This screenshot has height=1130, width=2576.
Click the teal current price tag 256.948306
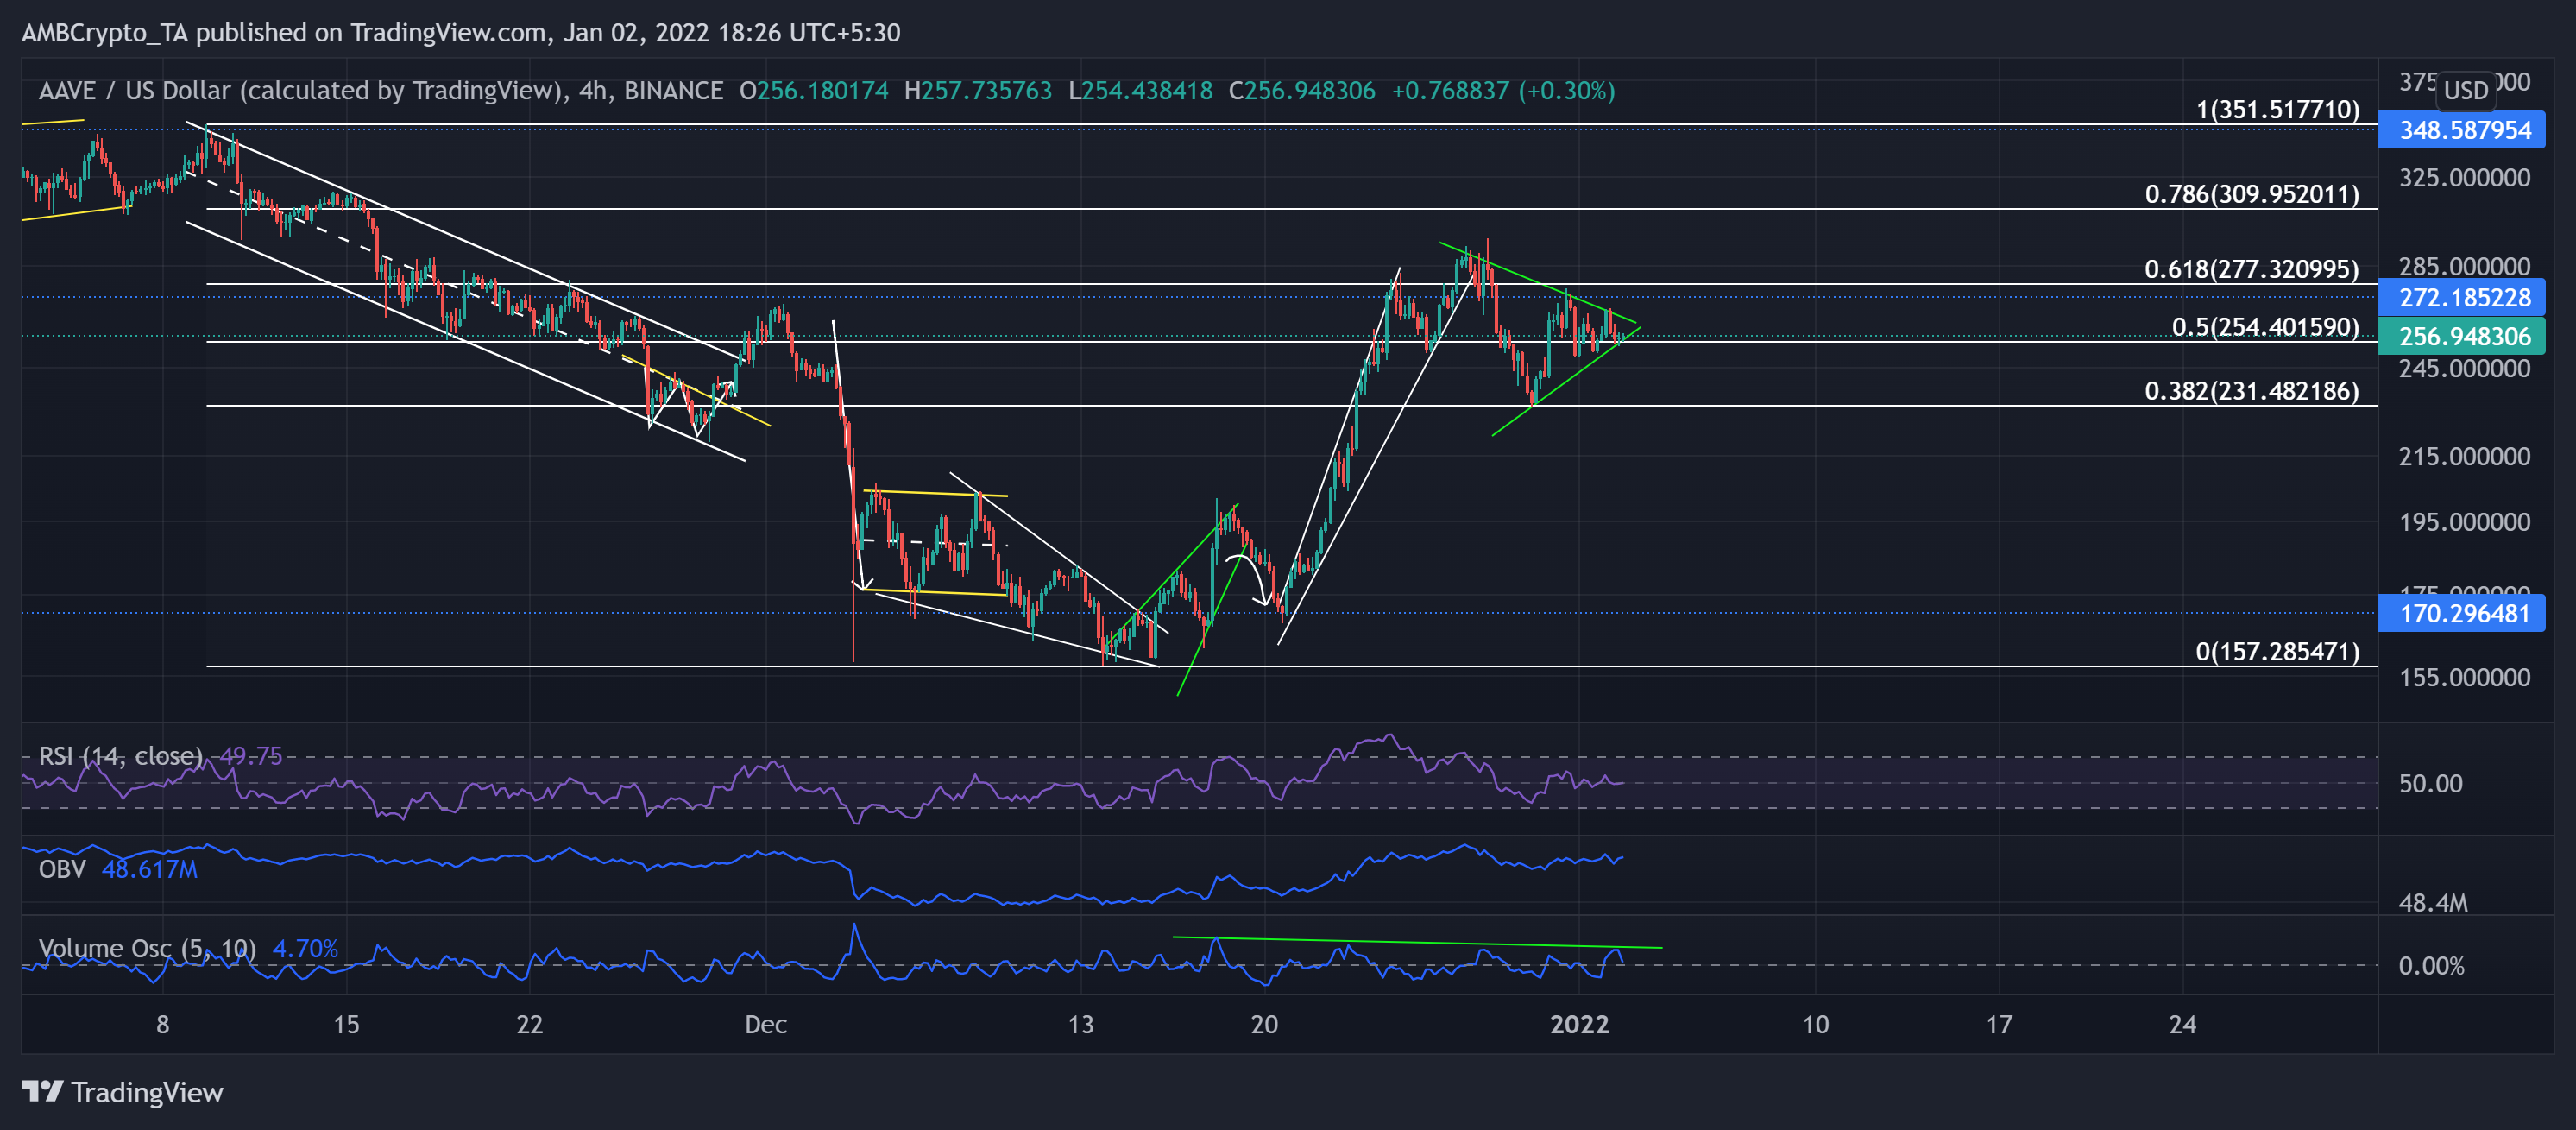tap(2462, 337)
